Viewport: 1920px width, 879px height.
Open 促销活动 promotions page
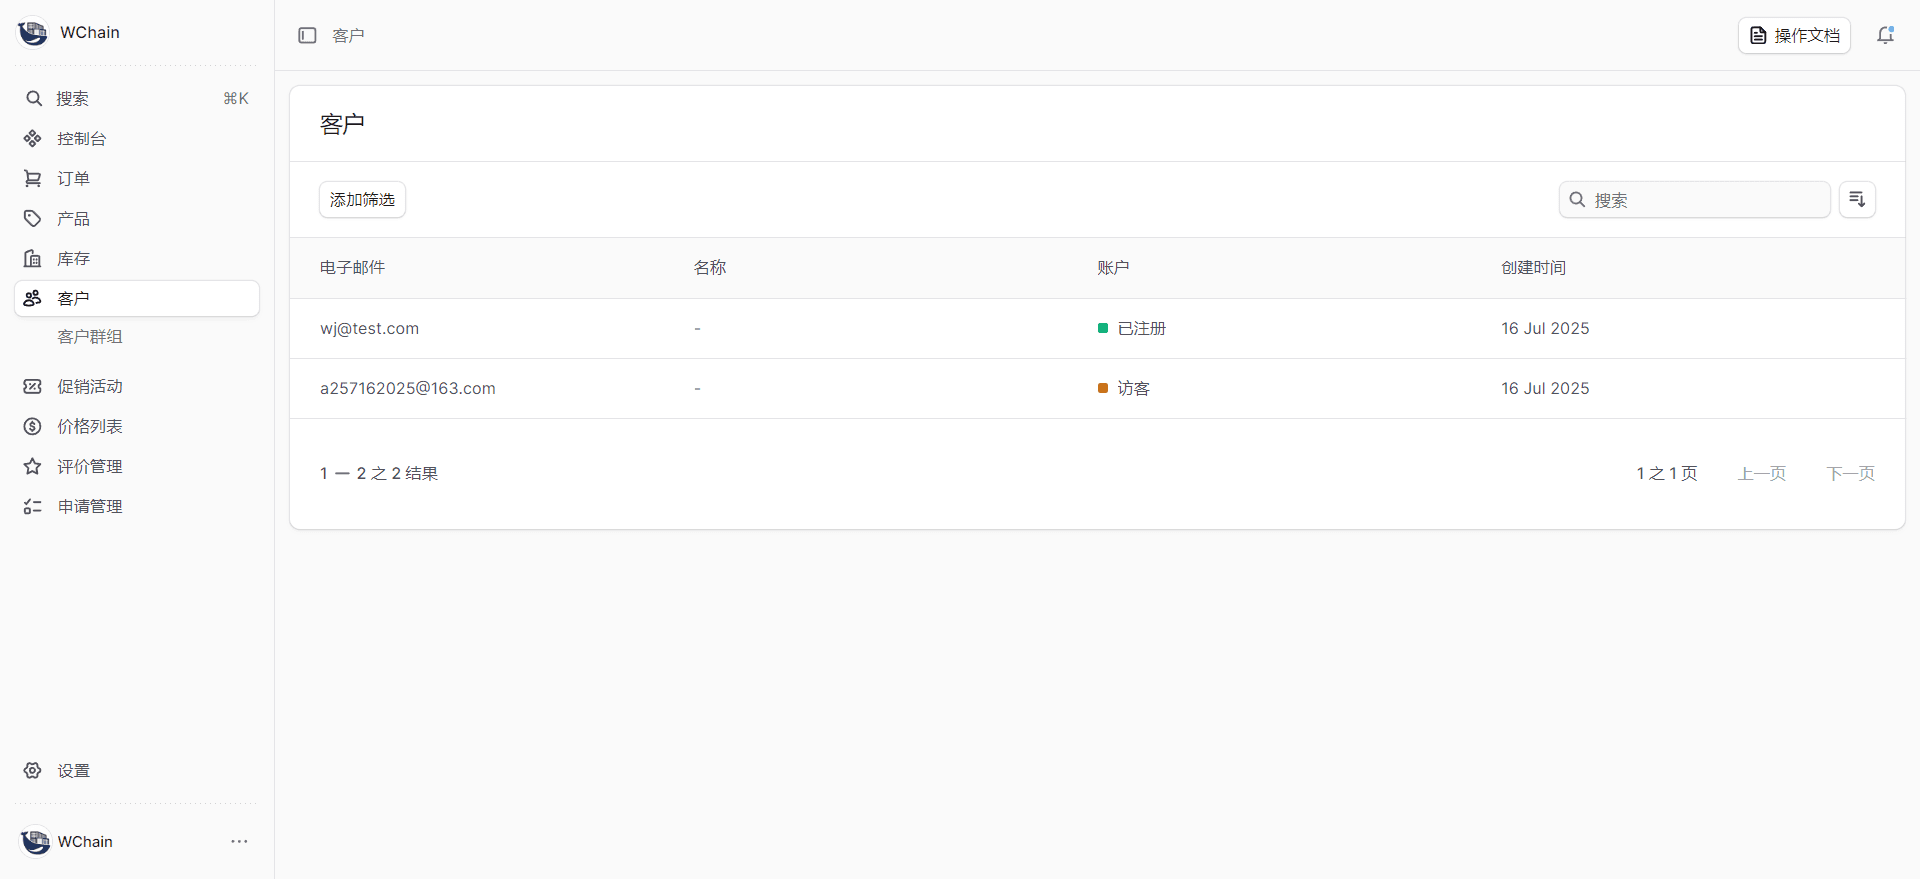89,387
